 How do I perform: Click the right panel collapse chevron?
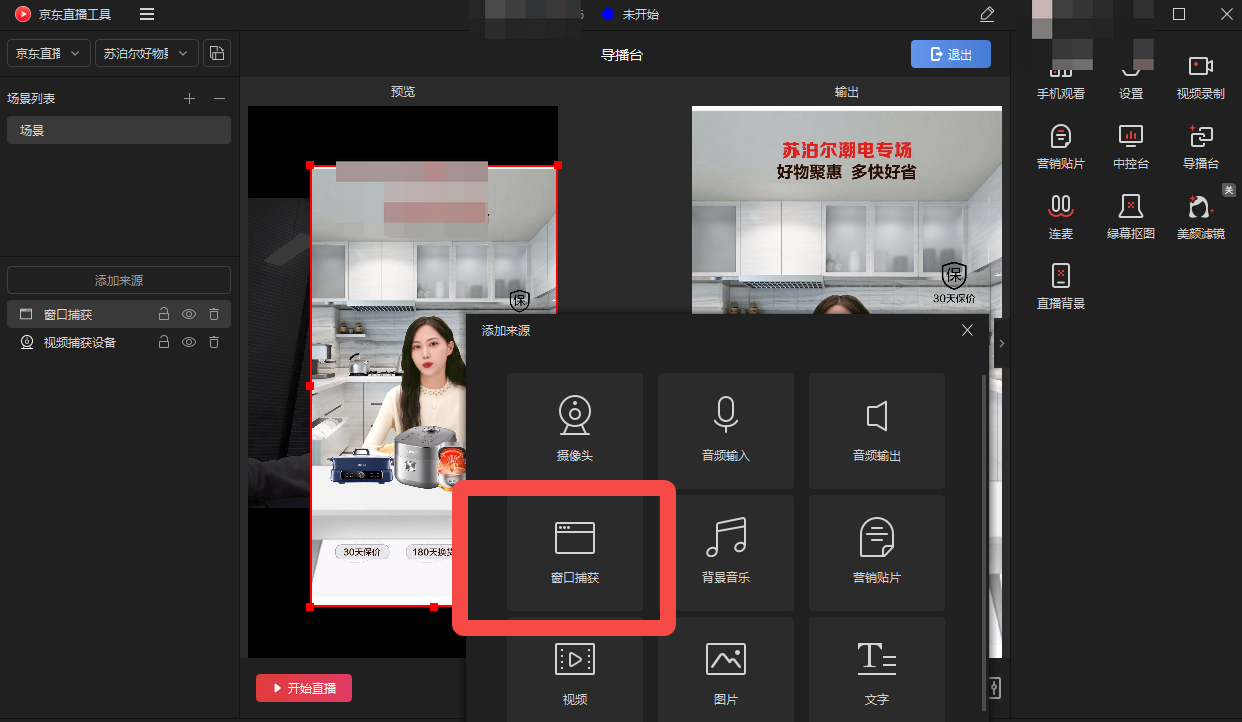1002,343
